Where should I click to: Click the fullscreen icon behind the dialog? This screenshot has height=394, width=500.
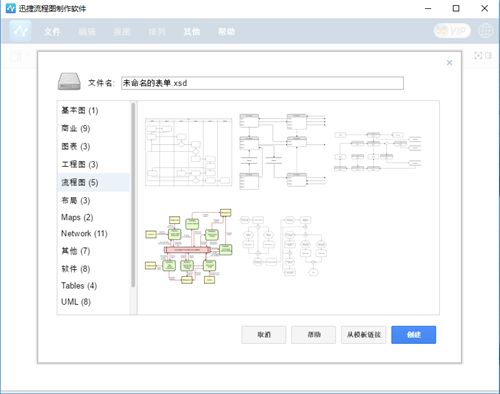pyautogui.click(x=478, y=56)
